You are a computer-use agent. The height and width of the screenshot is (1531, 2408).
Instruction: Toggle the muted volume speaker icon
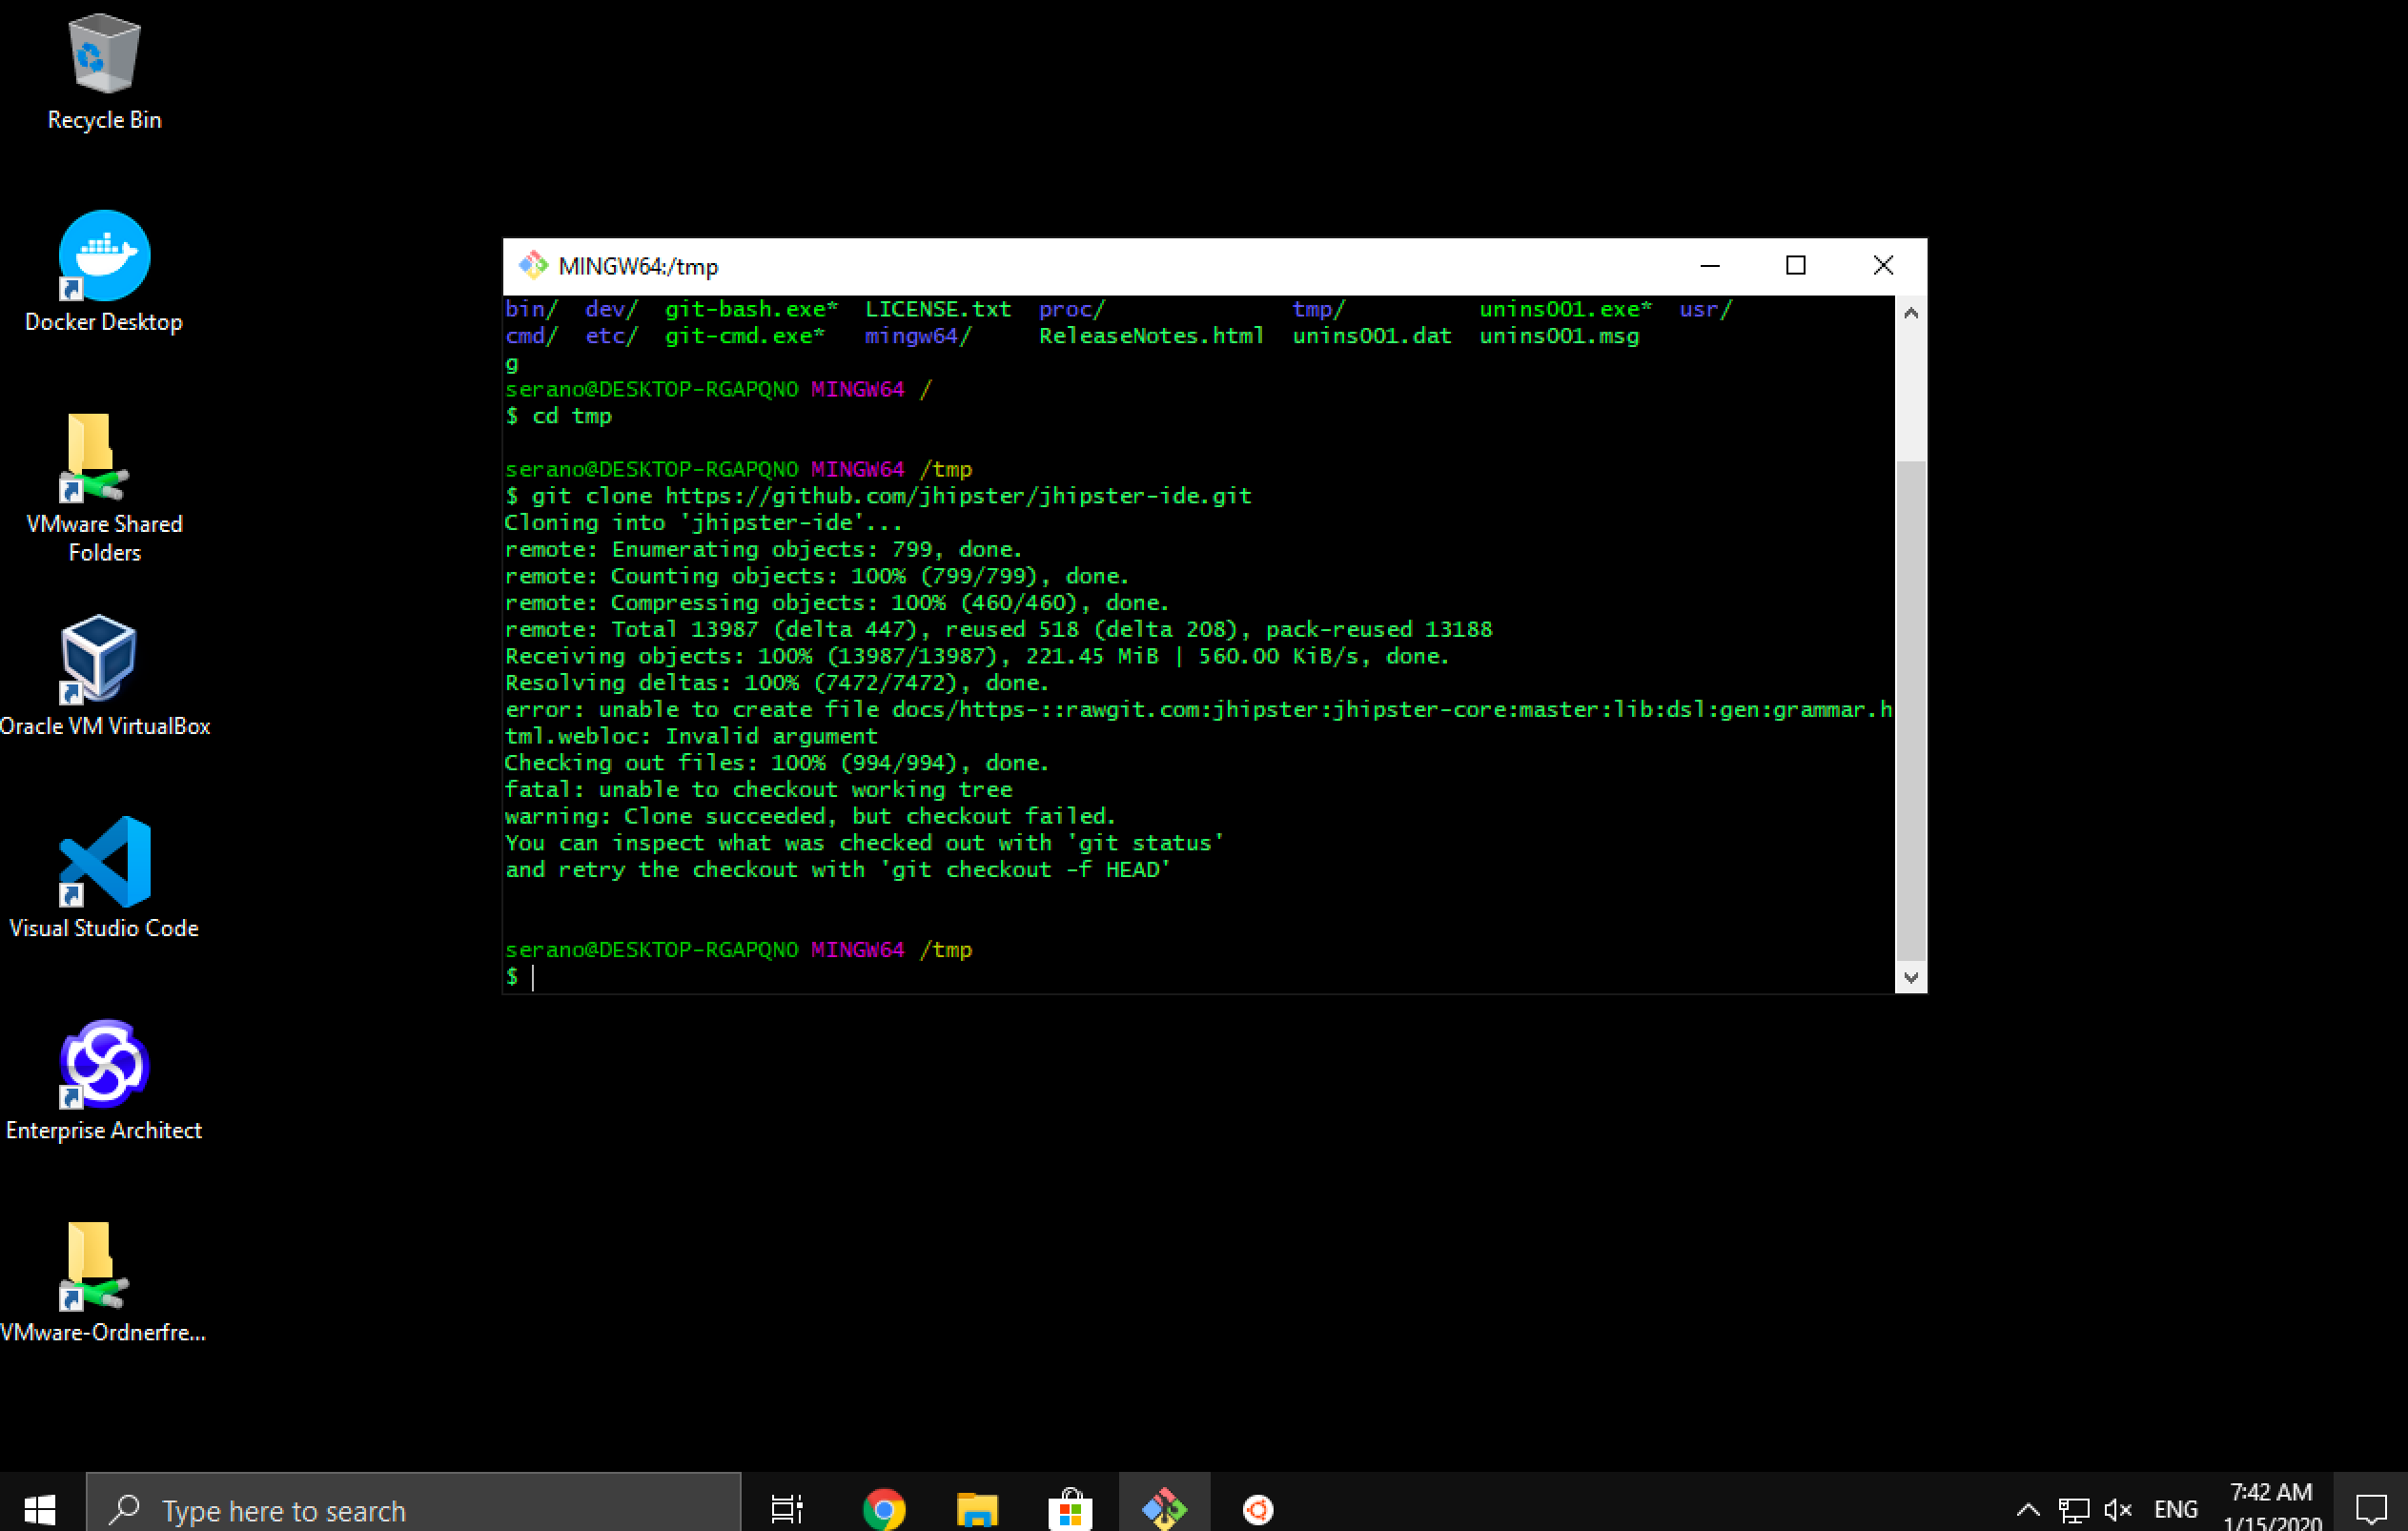[2117, 1508]
